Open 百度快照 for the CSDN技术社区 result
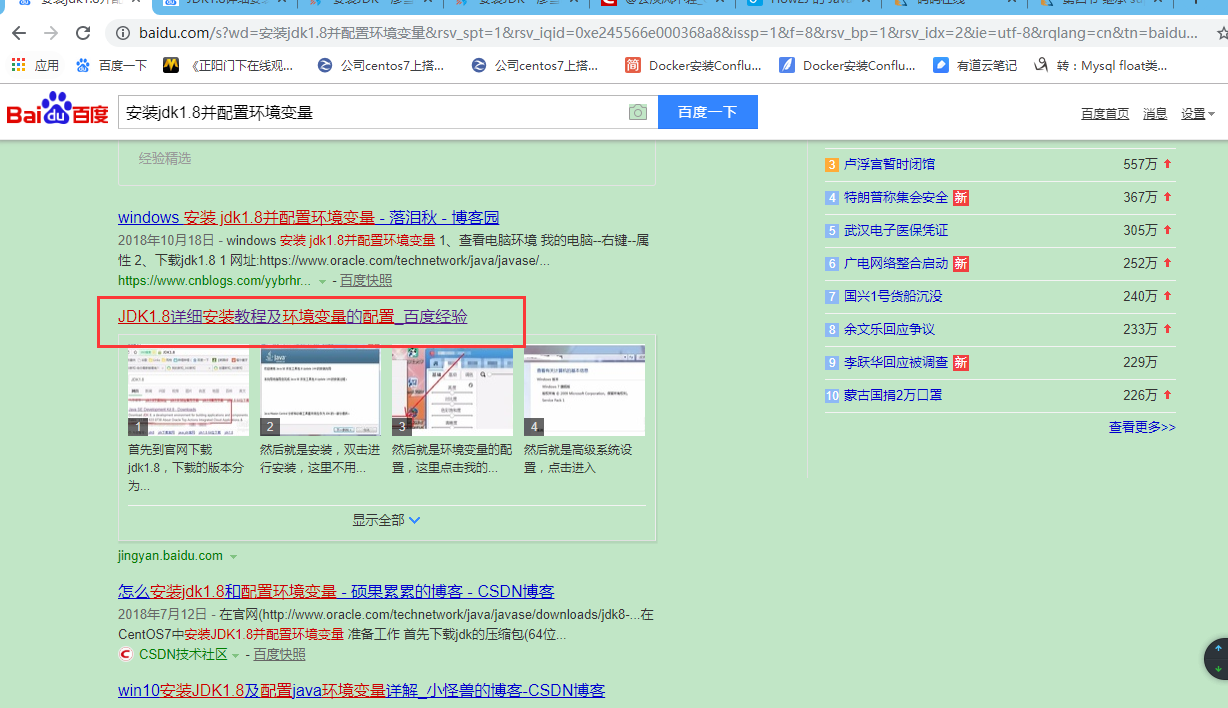This screenshot has width=1228, height=708. [279, 655]
